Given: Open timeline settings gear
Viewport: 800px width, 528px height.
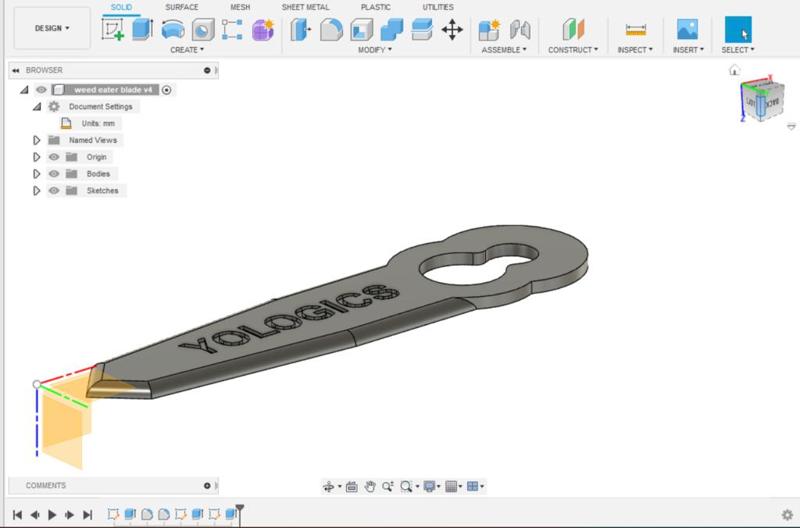Looking at the screenshot, I should click(x=787, y=514).
